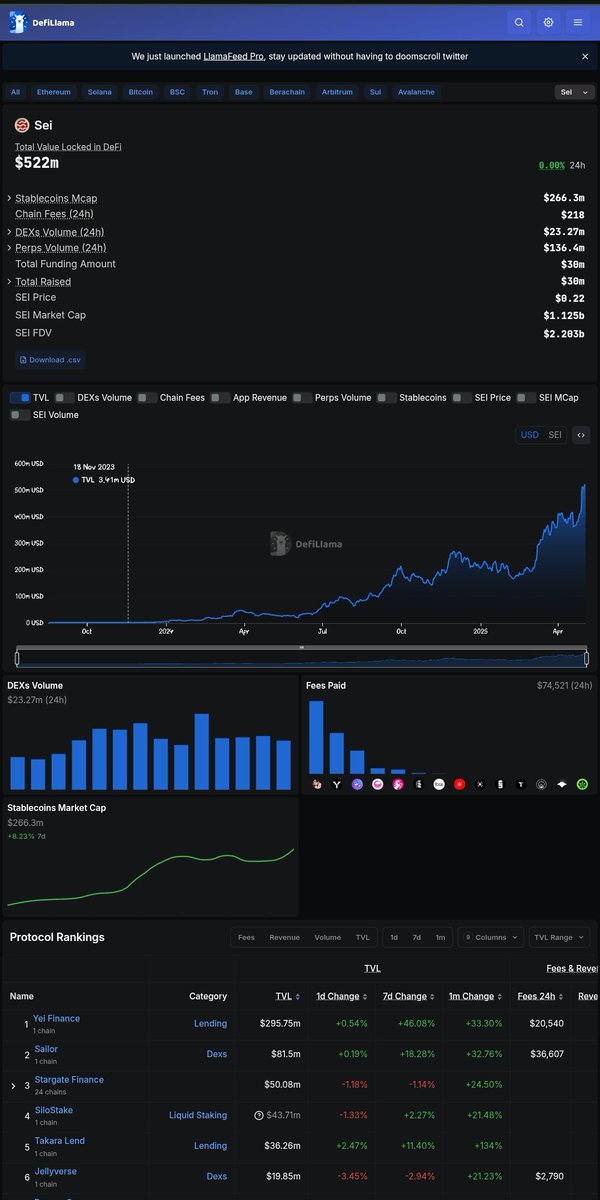600x1200 pixels.
Task: Select the Solana chain tab
Action: pyautogui.click(x=99, y=92)
